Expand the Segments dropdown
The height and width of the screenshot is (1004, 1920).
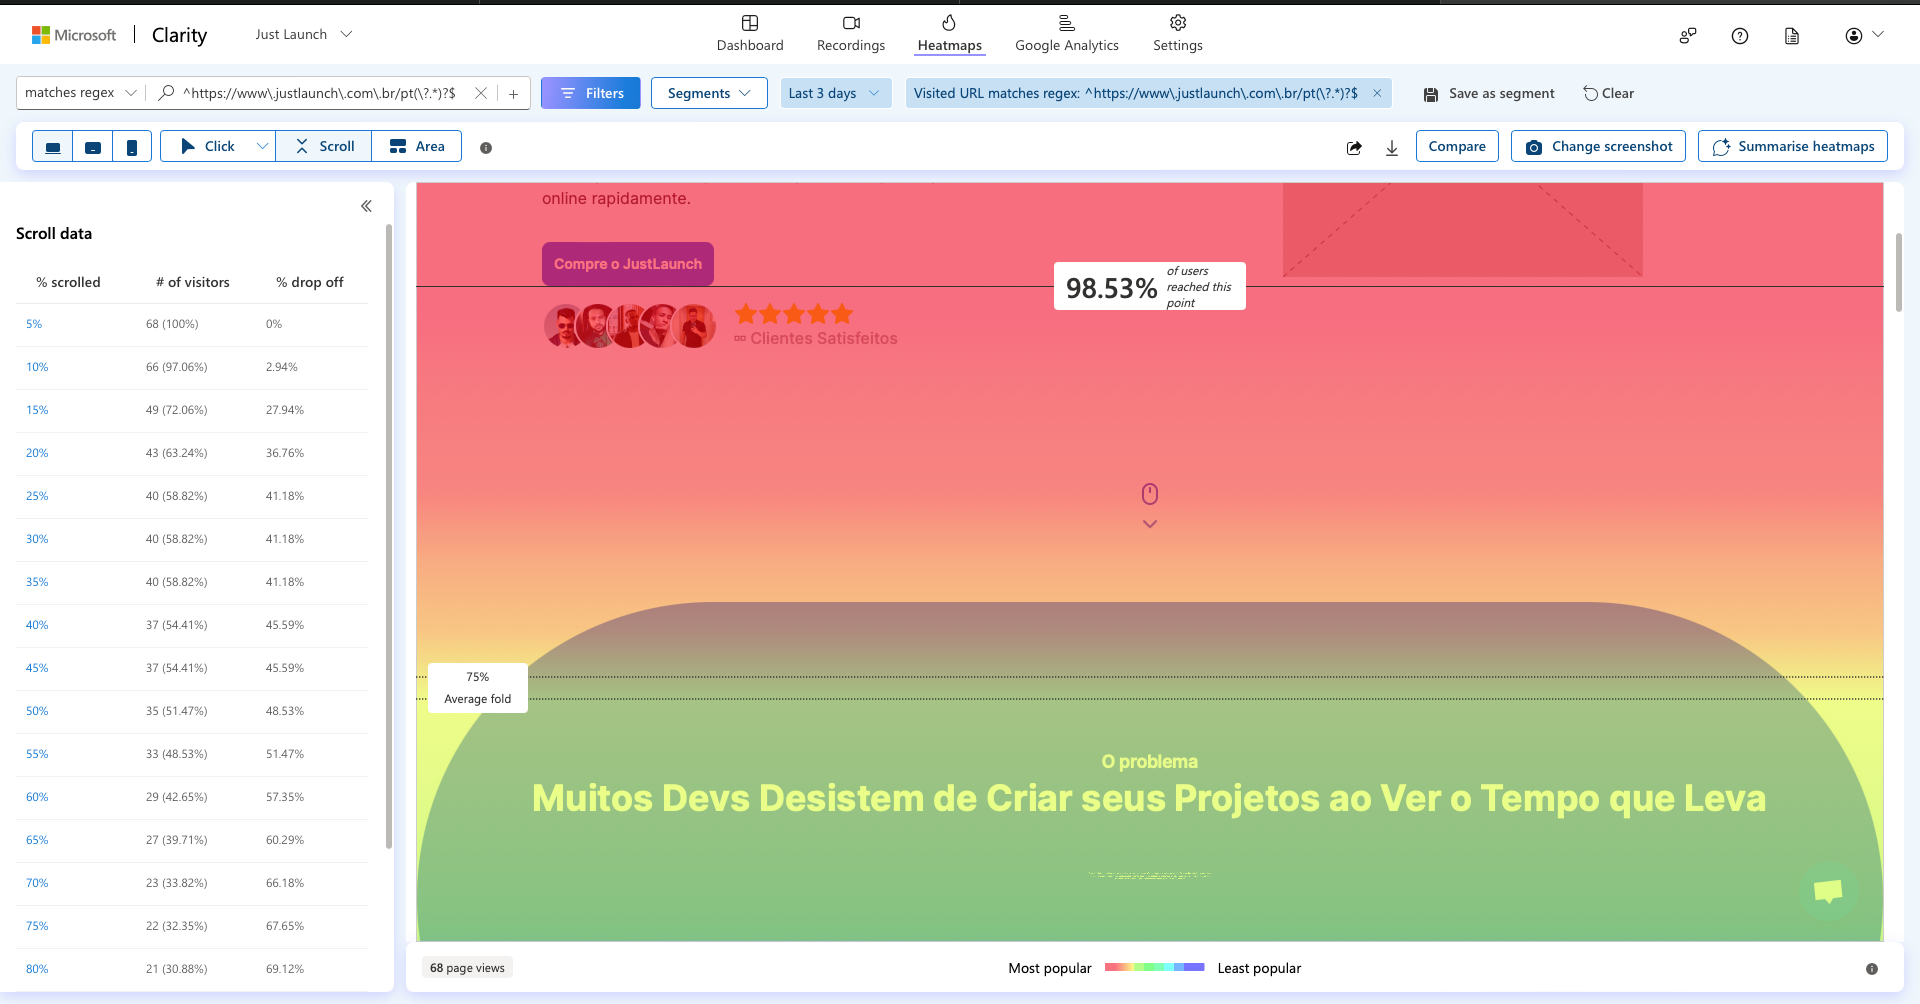[709, 93]
